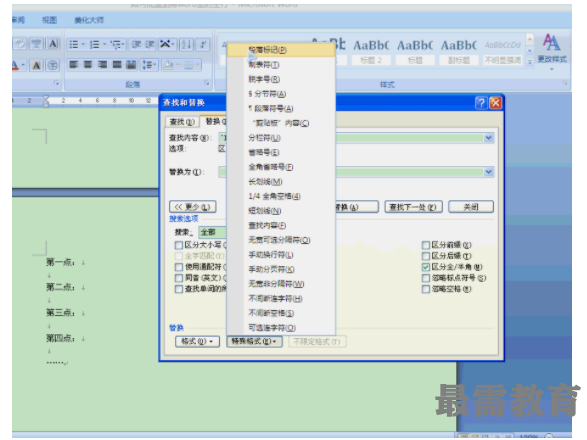Open the 查找内容 combo box arrow

tap(488, 138)
